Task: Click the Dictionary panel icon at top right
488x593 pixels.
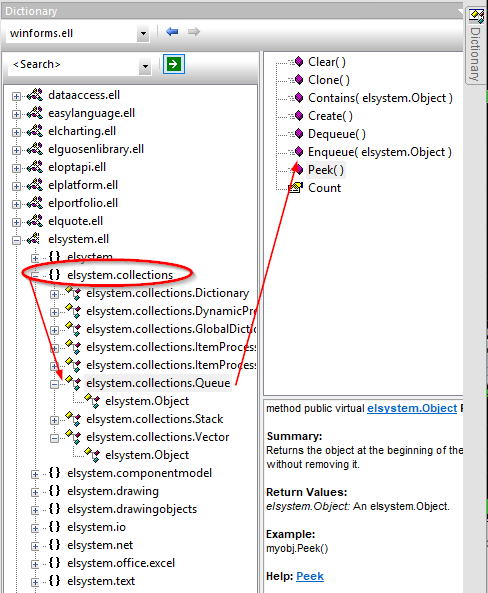Action: (476, 16)
